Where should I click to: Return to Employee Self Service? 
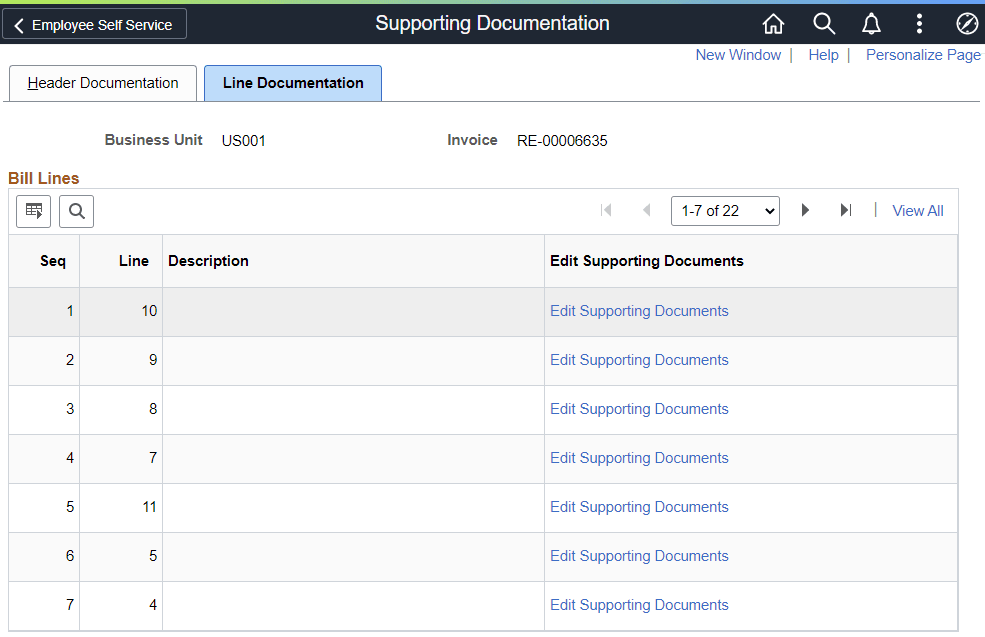[x=94, y=23]
